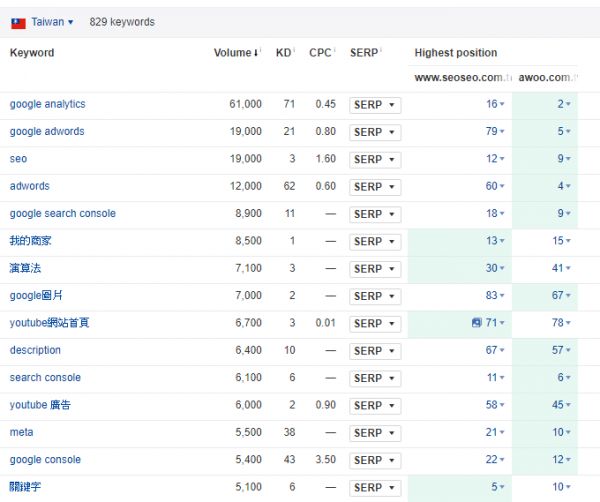The image size is (600, 502).
Task: Expand awoo position 5 for google adwords
Action: 564,131
